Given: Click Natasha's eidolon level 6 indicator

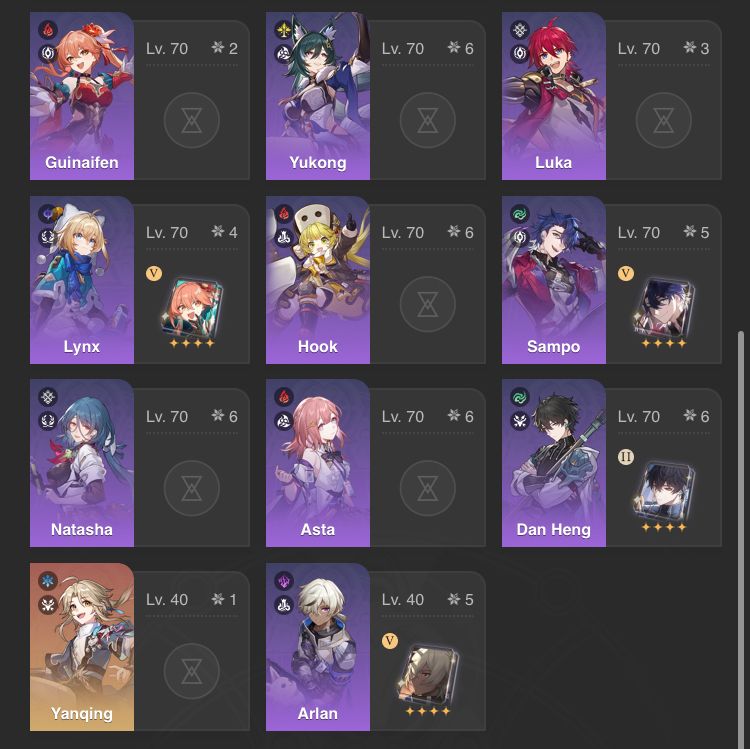Looking at the screenshot, I should 225,416.
